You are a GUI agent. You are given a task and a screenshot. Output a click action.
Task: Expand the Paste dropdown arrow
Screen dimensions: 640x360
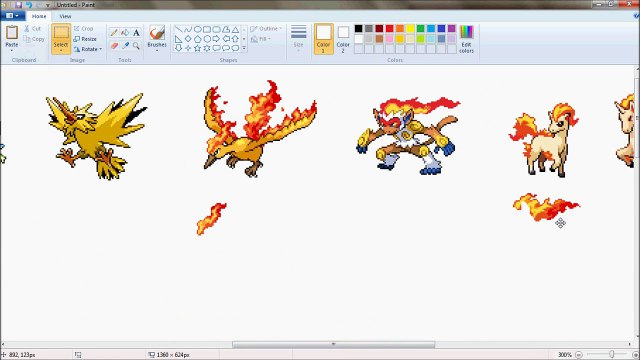pyautogui.click(x=11, y=50)
